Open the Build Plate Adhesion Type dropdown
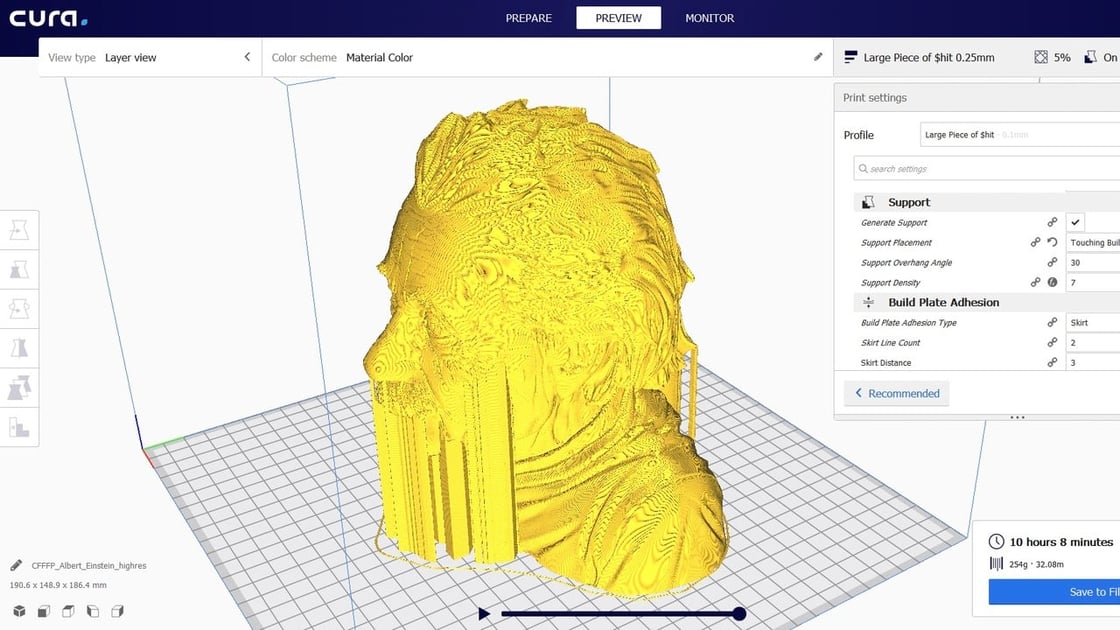Image resolution: width=1120 pixels, height=630 pixels. 1093,322
